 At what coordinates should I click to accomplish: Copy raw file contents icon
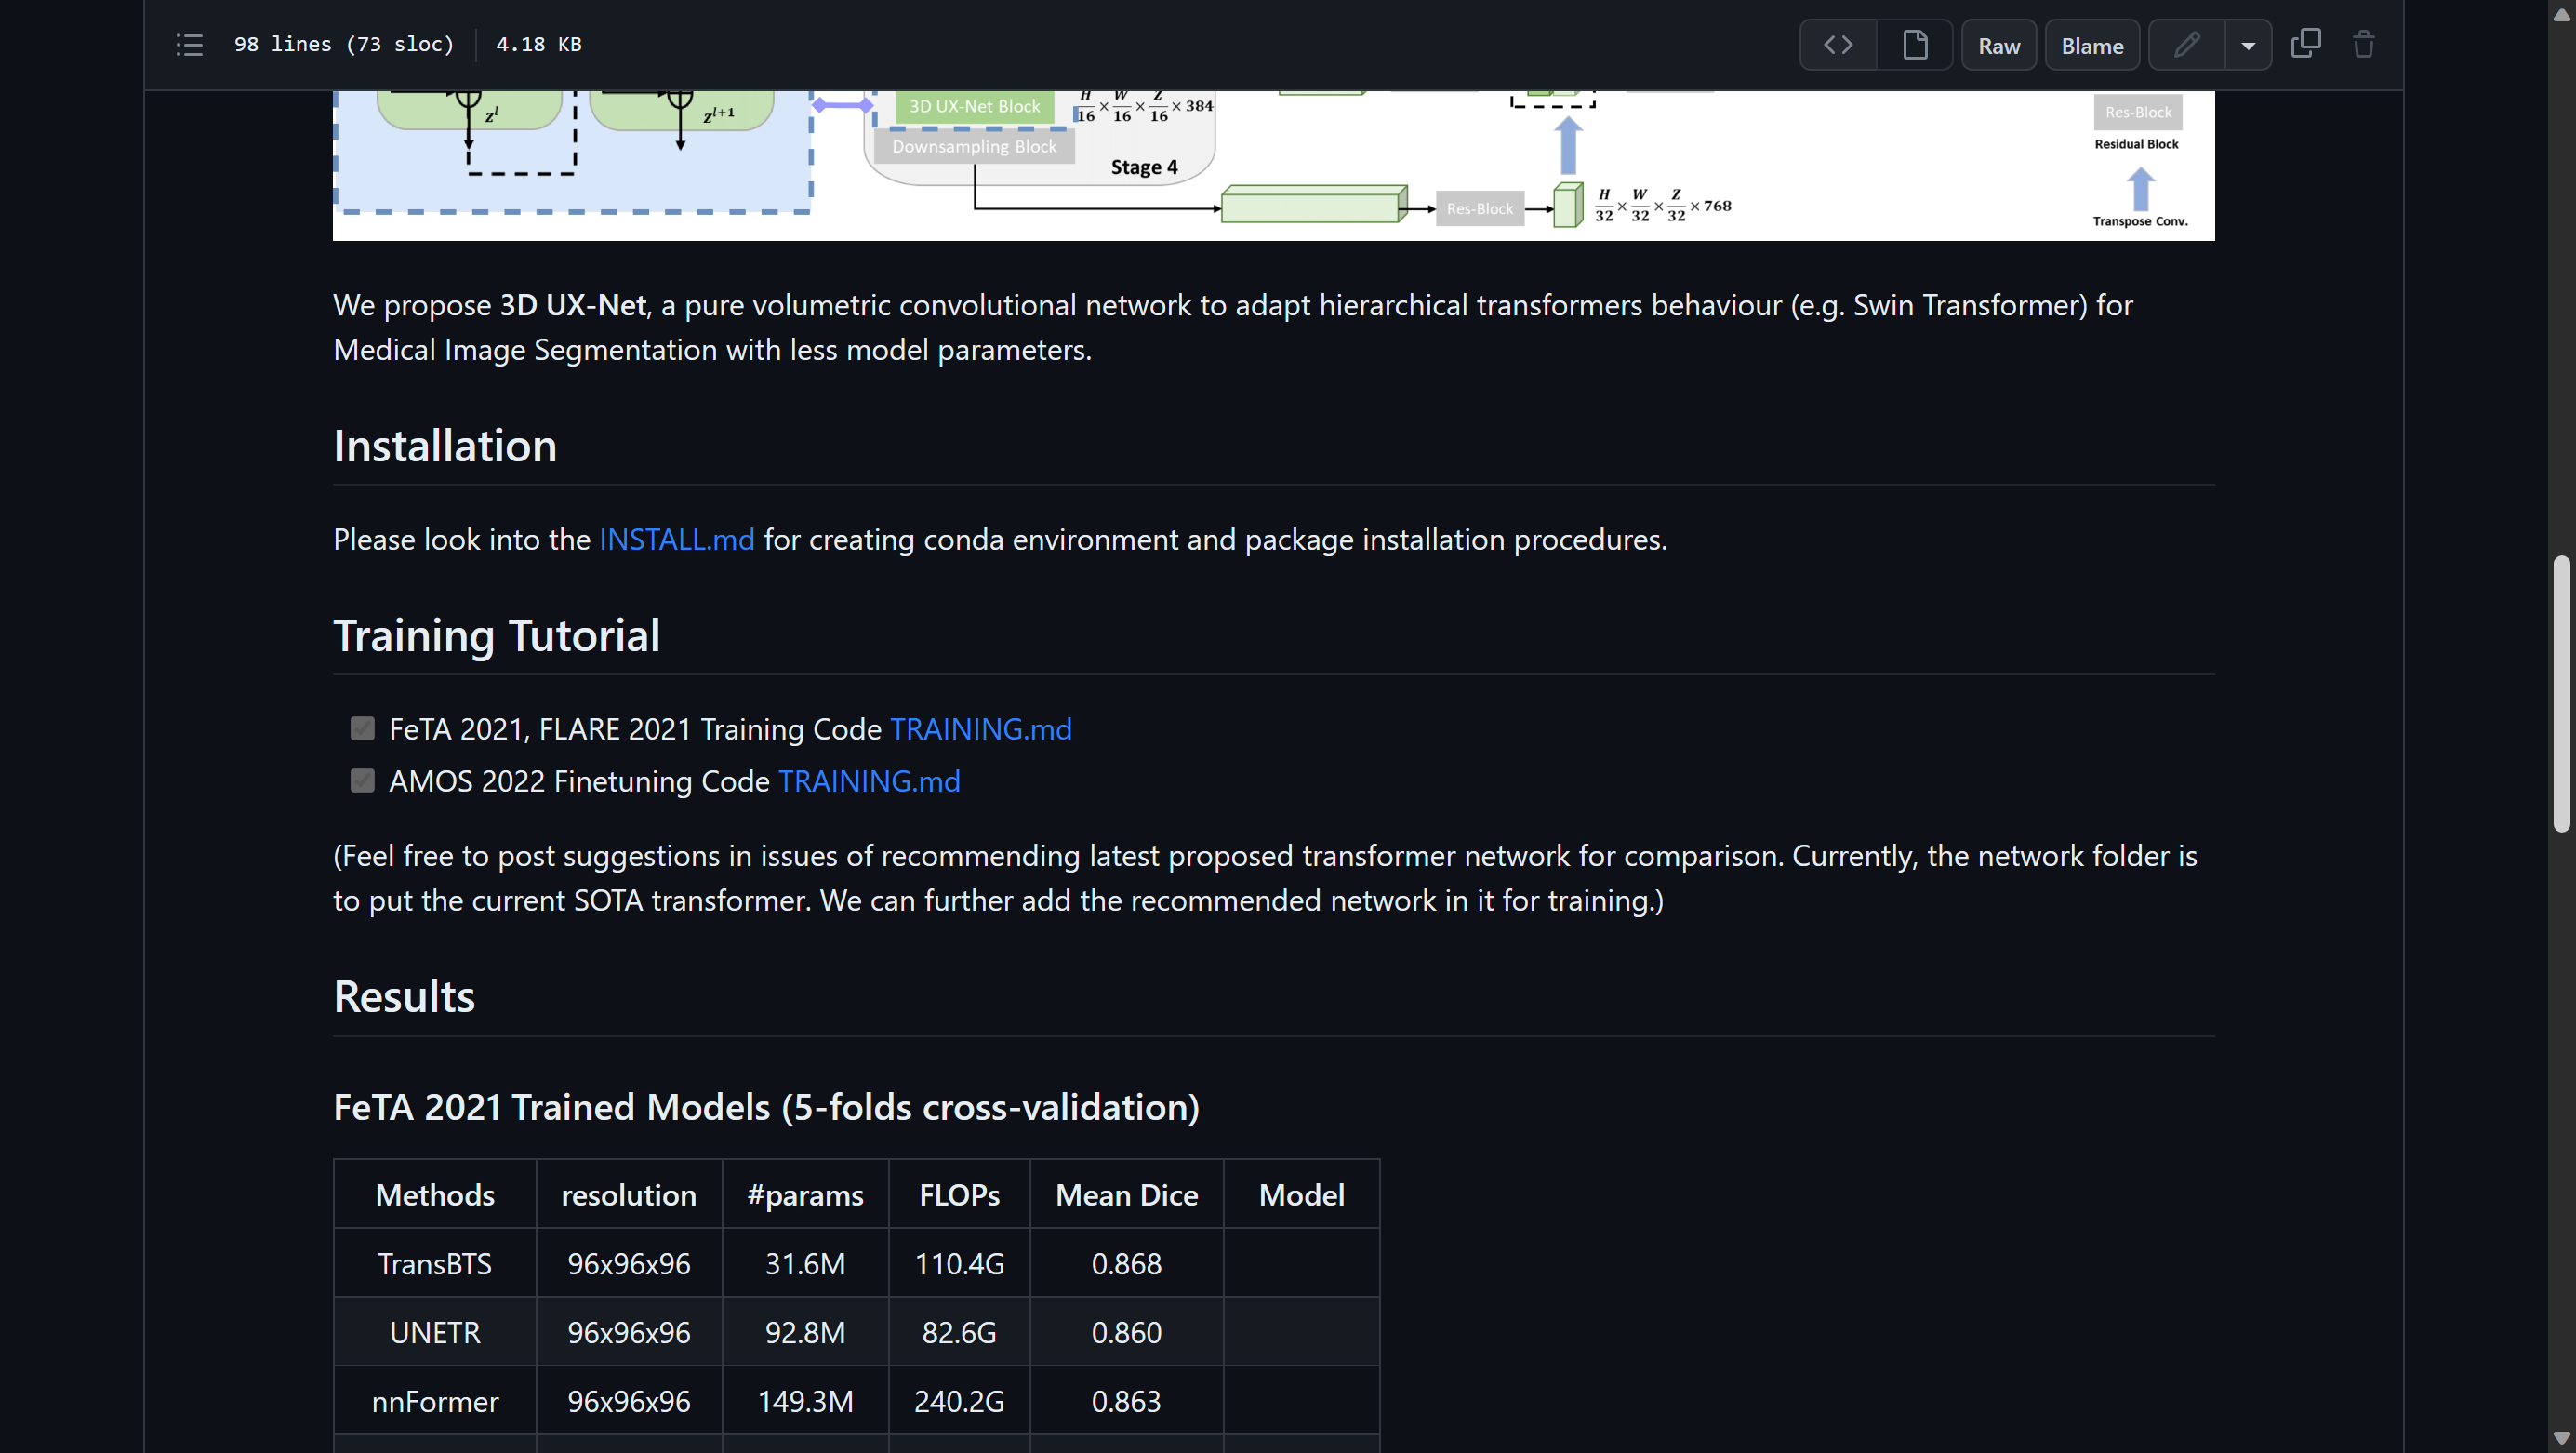[2305, 44]
